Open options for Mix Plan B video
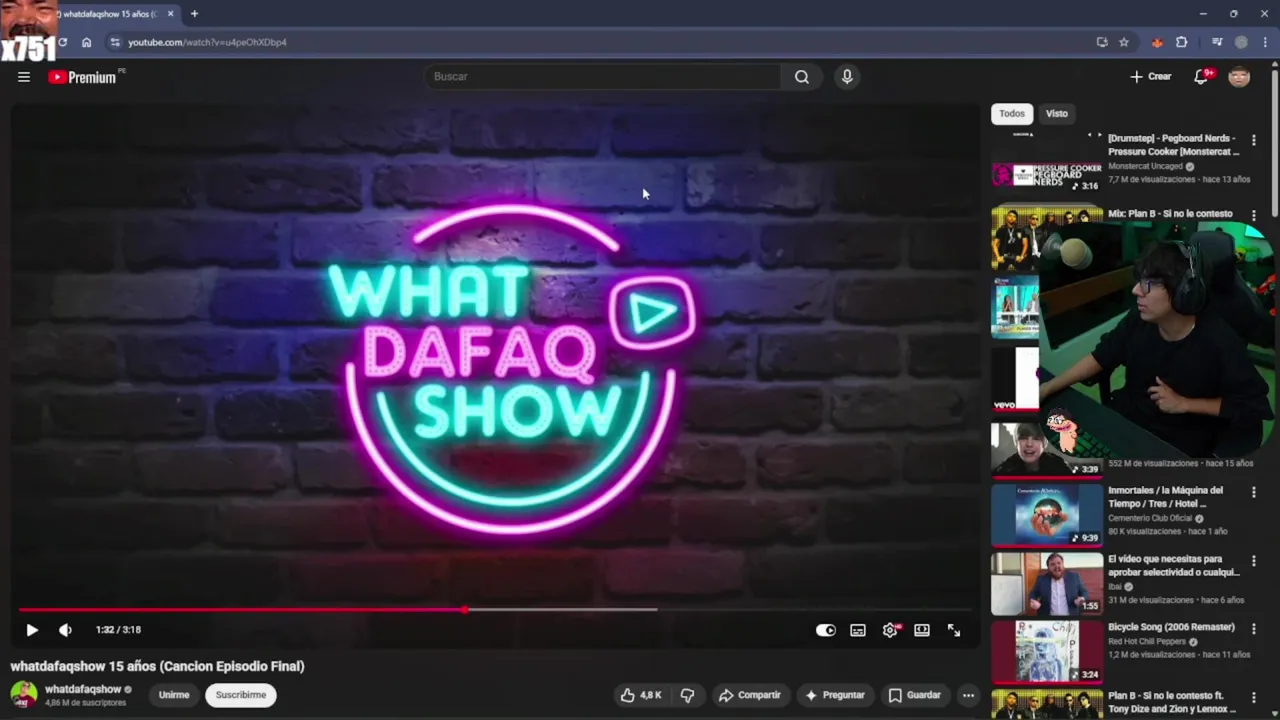The height and width of the screenshot is (720, 1280). (x=1253, y=216)
